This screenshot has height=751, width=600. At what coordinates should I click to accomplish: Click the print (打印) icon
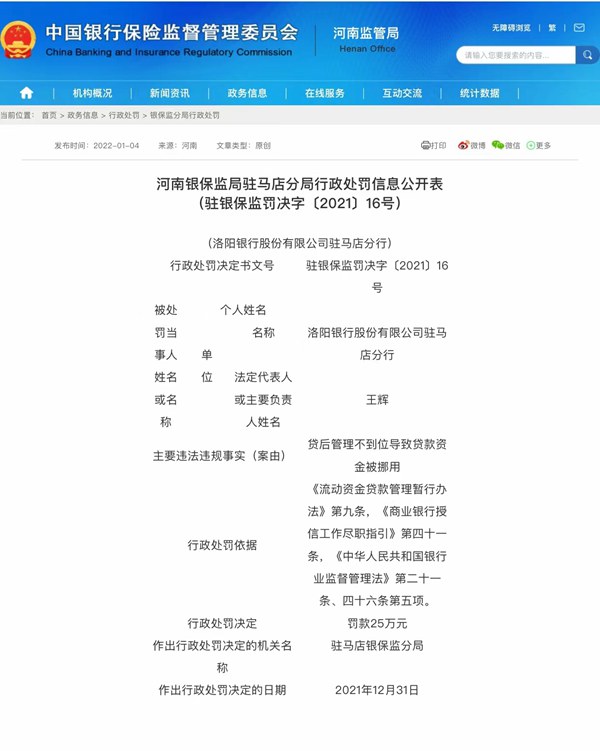click(x=433, y=146)
